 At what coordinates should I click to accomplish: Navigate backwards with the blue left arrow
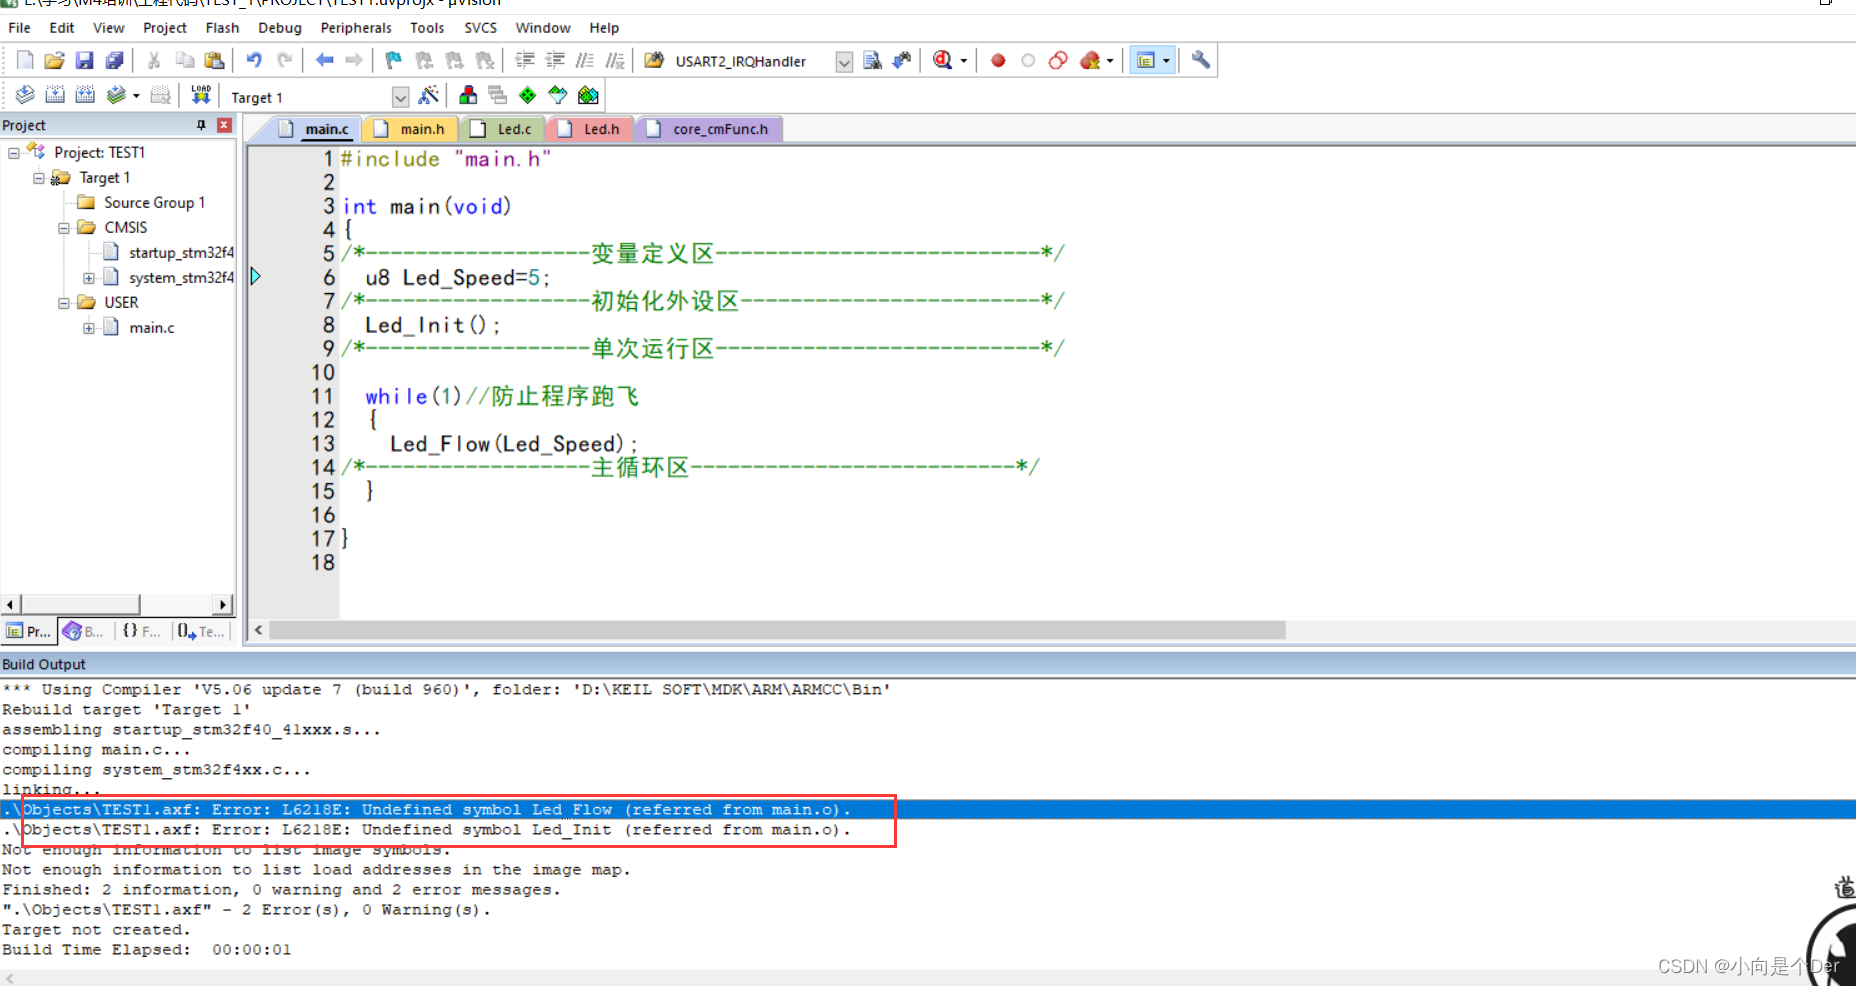point(324,60)
